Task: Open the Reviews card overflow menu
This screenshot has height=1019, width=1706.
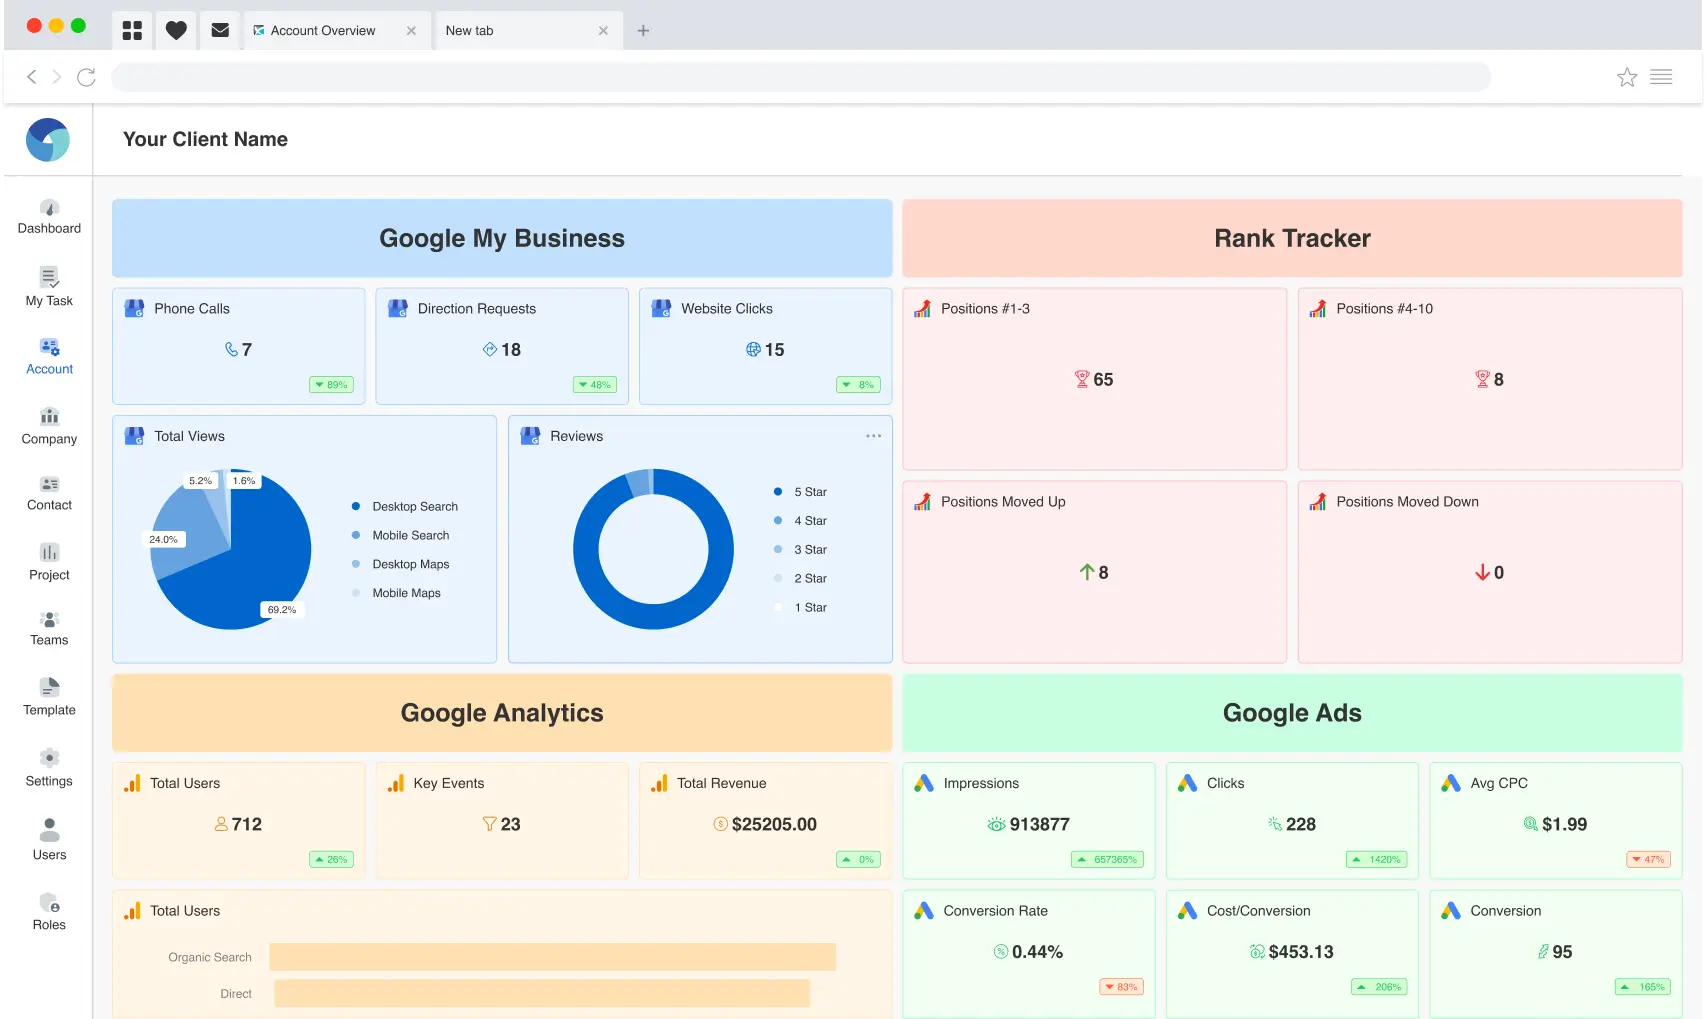Action: (873, 435)
